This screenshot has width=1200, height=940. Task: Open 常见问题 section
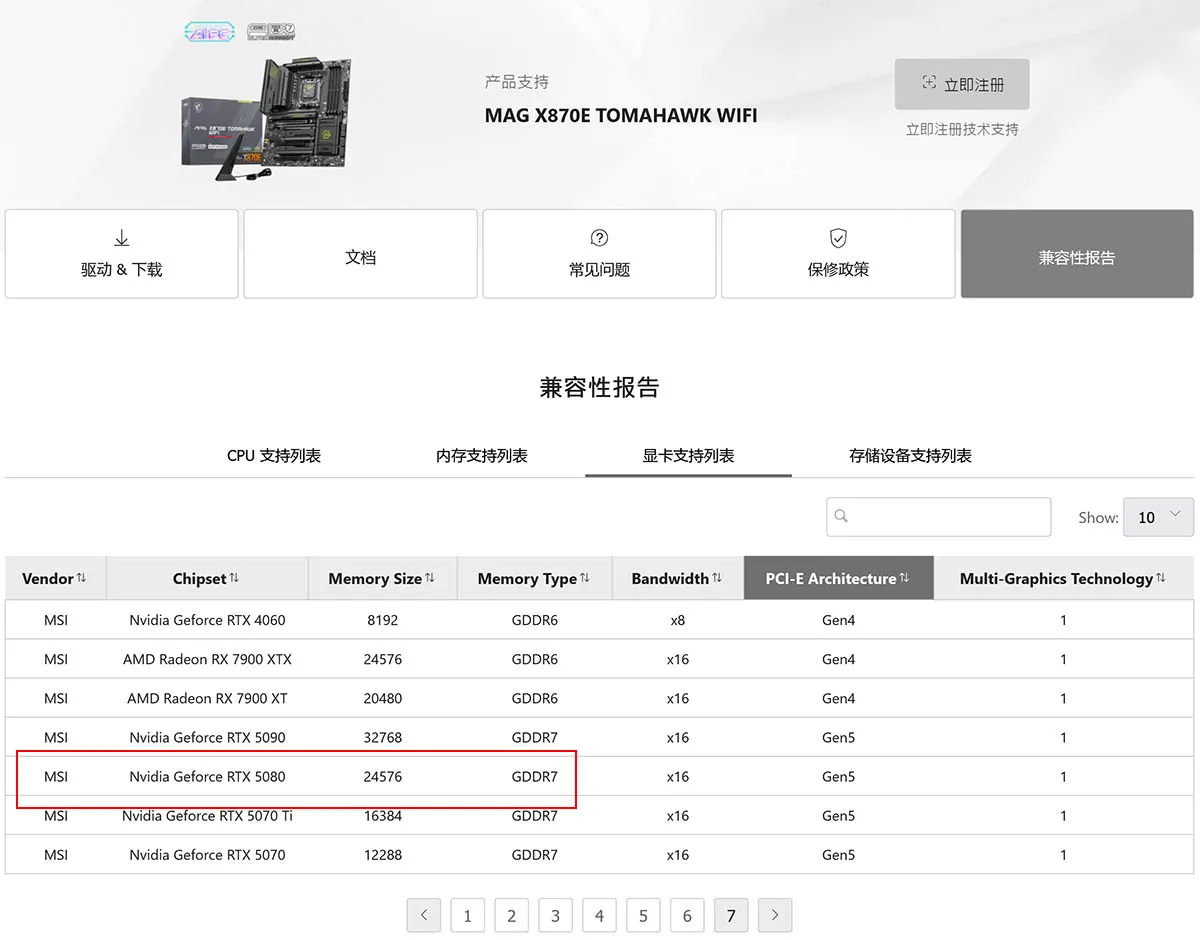(599, 254)
